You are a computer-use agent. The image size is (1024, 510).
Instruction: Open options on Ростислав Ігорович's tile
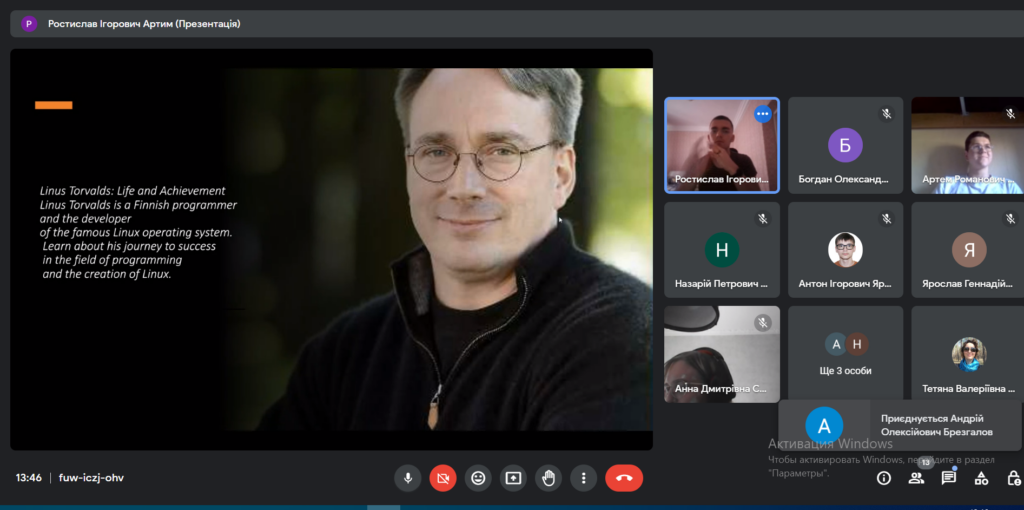click(763, 114)
